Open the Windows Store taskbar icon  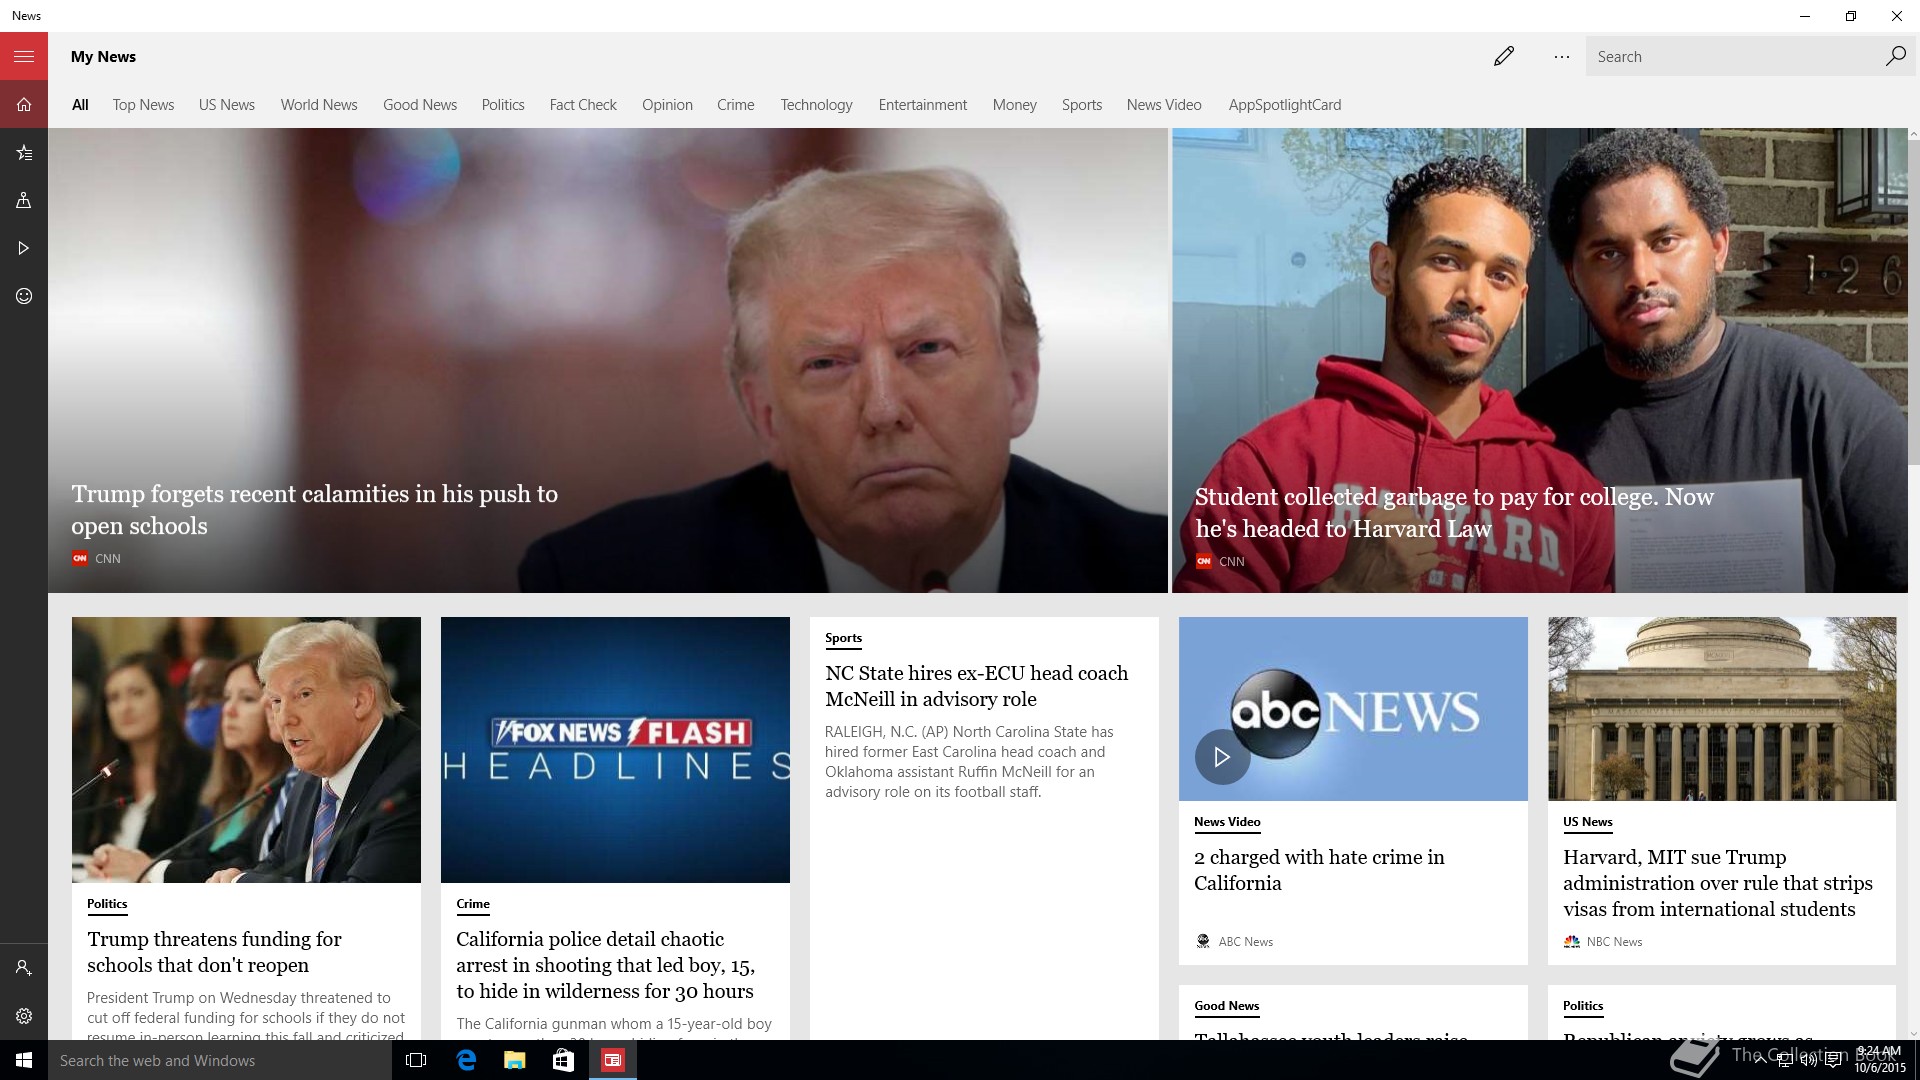(563, 1060)
